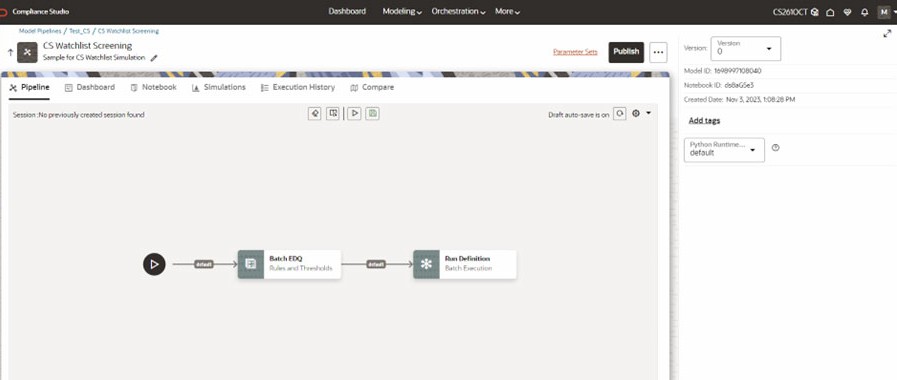This screenshot has width=897, height=380.
Task: Expand the Modeling menu
Action: click(402, 11)
